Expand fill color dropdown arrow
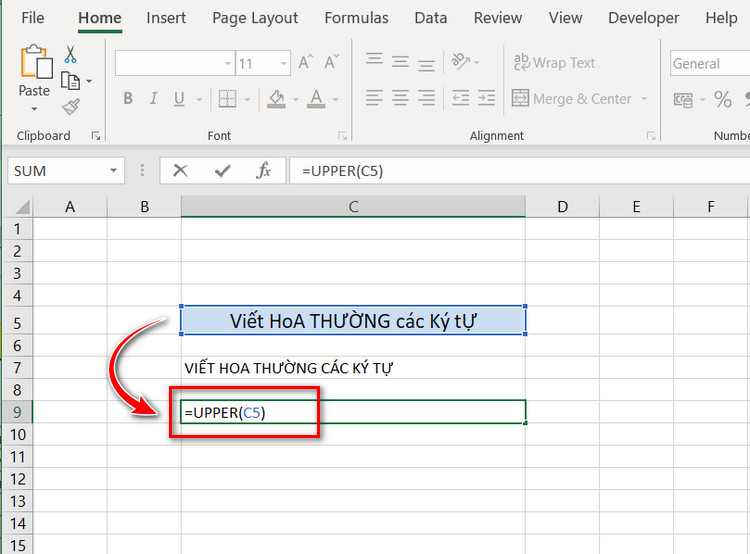The image size is (750, 554). point(295,100)
